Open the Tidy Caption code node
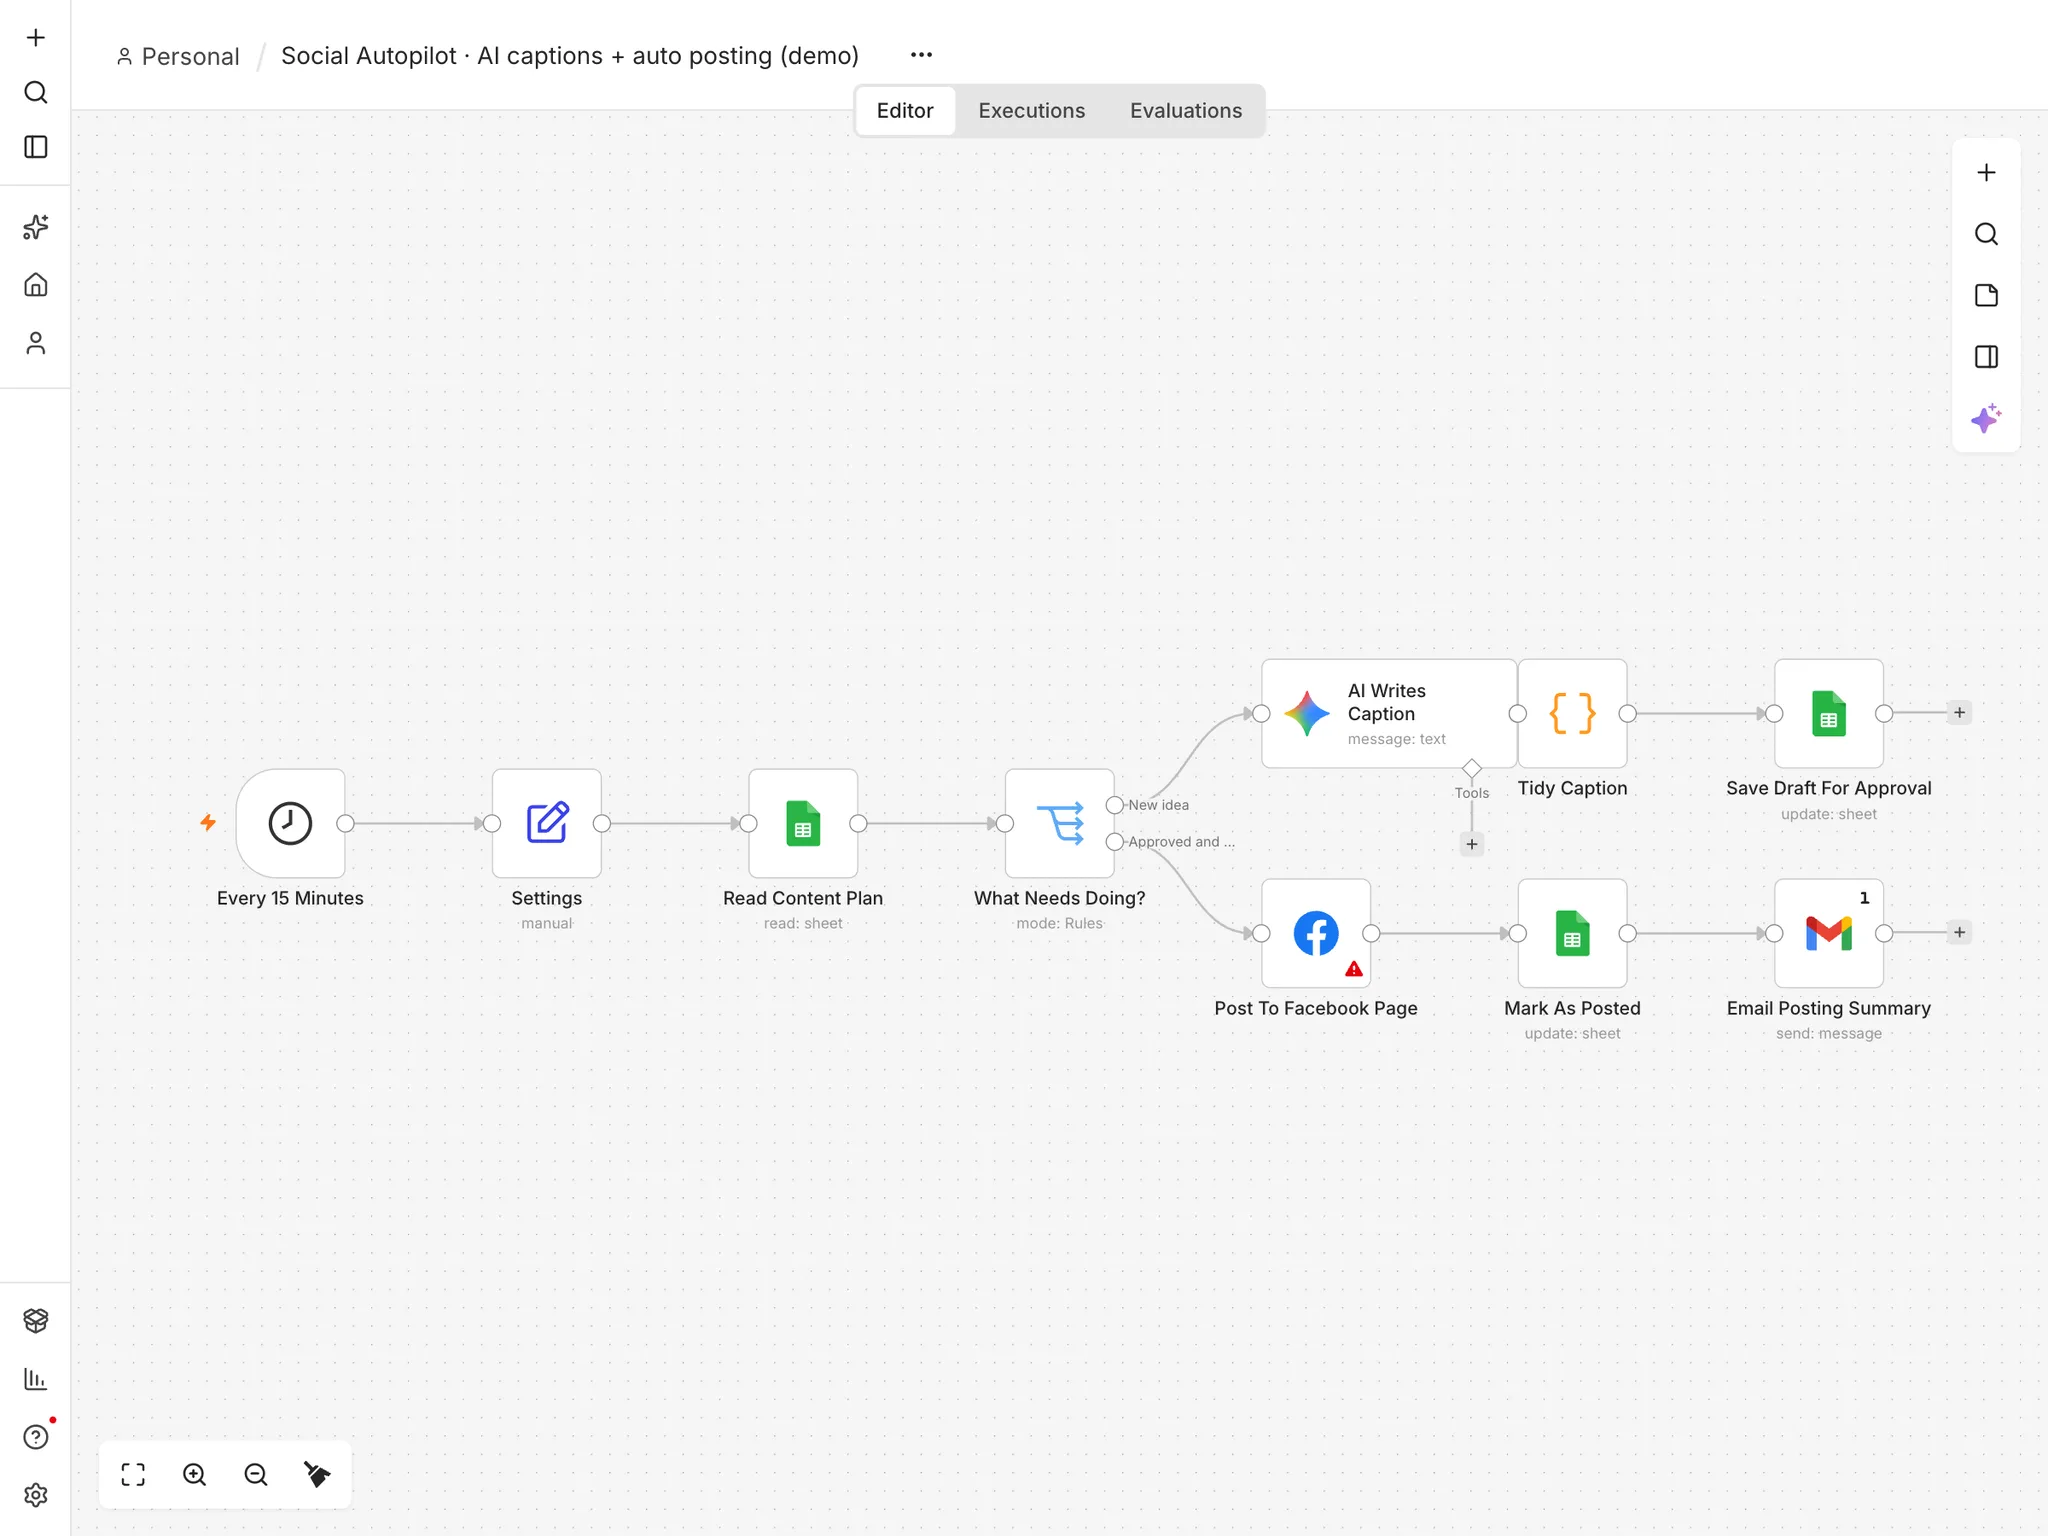Image resolution: width=2048 pixels, height=1536 pixels. tap(1573, 713)
